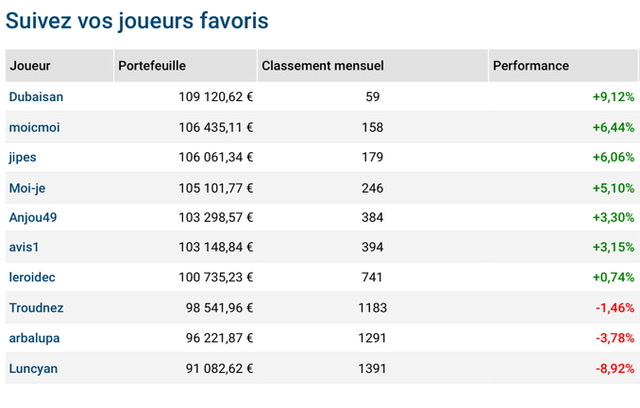Screen dimensions: 640x408
Task: Click the avis1 player name
Action: coord(24,247)
